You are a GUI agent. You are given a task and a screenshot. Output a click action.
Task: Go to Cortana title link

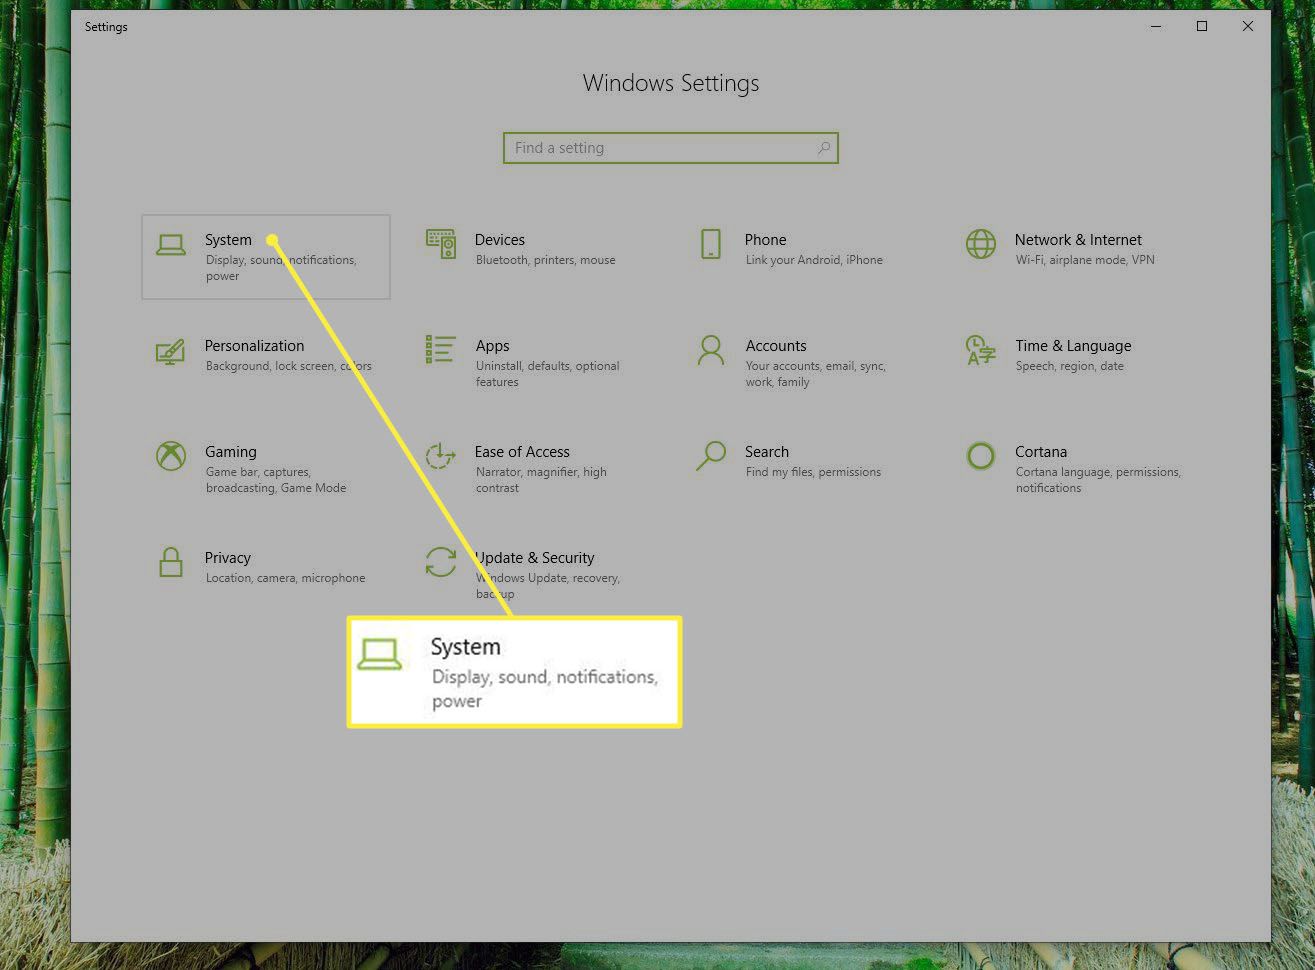tap(1041, 452)
